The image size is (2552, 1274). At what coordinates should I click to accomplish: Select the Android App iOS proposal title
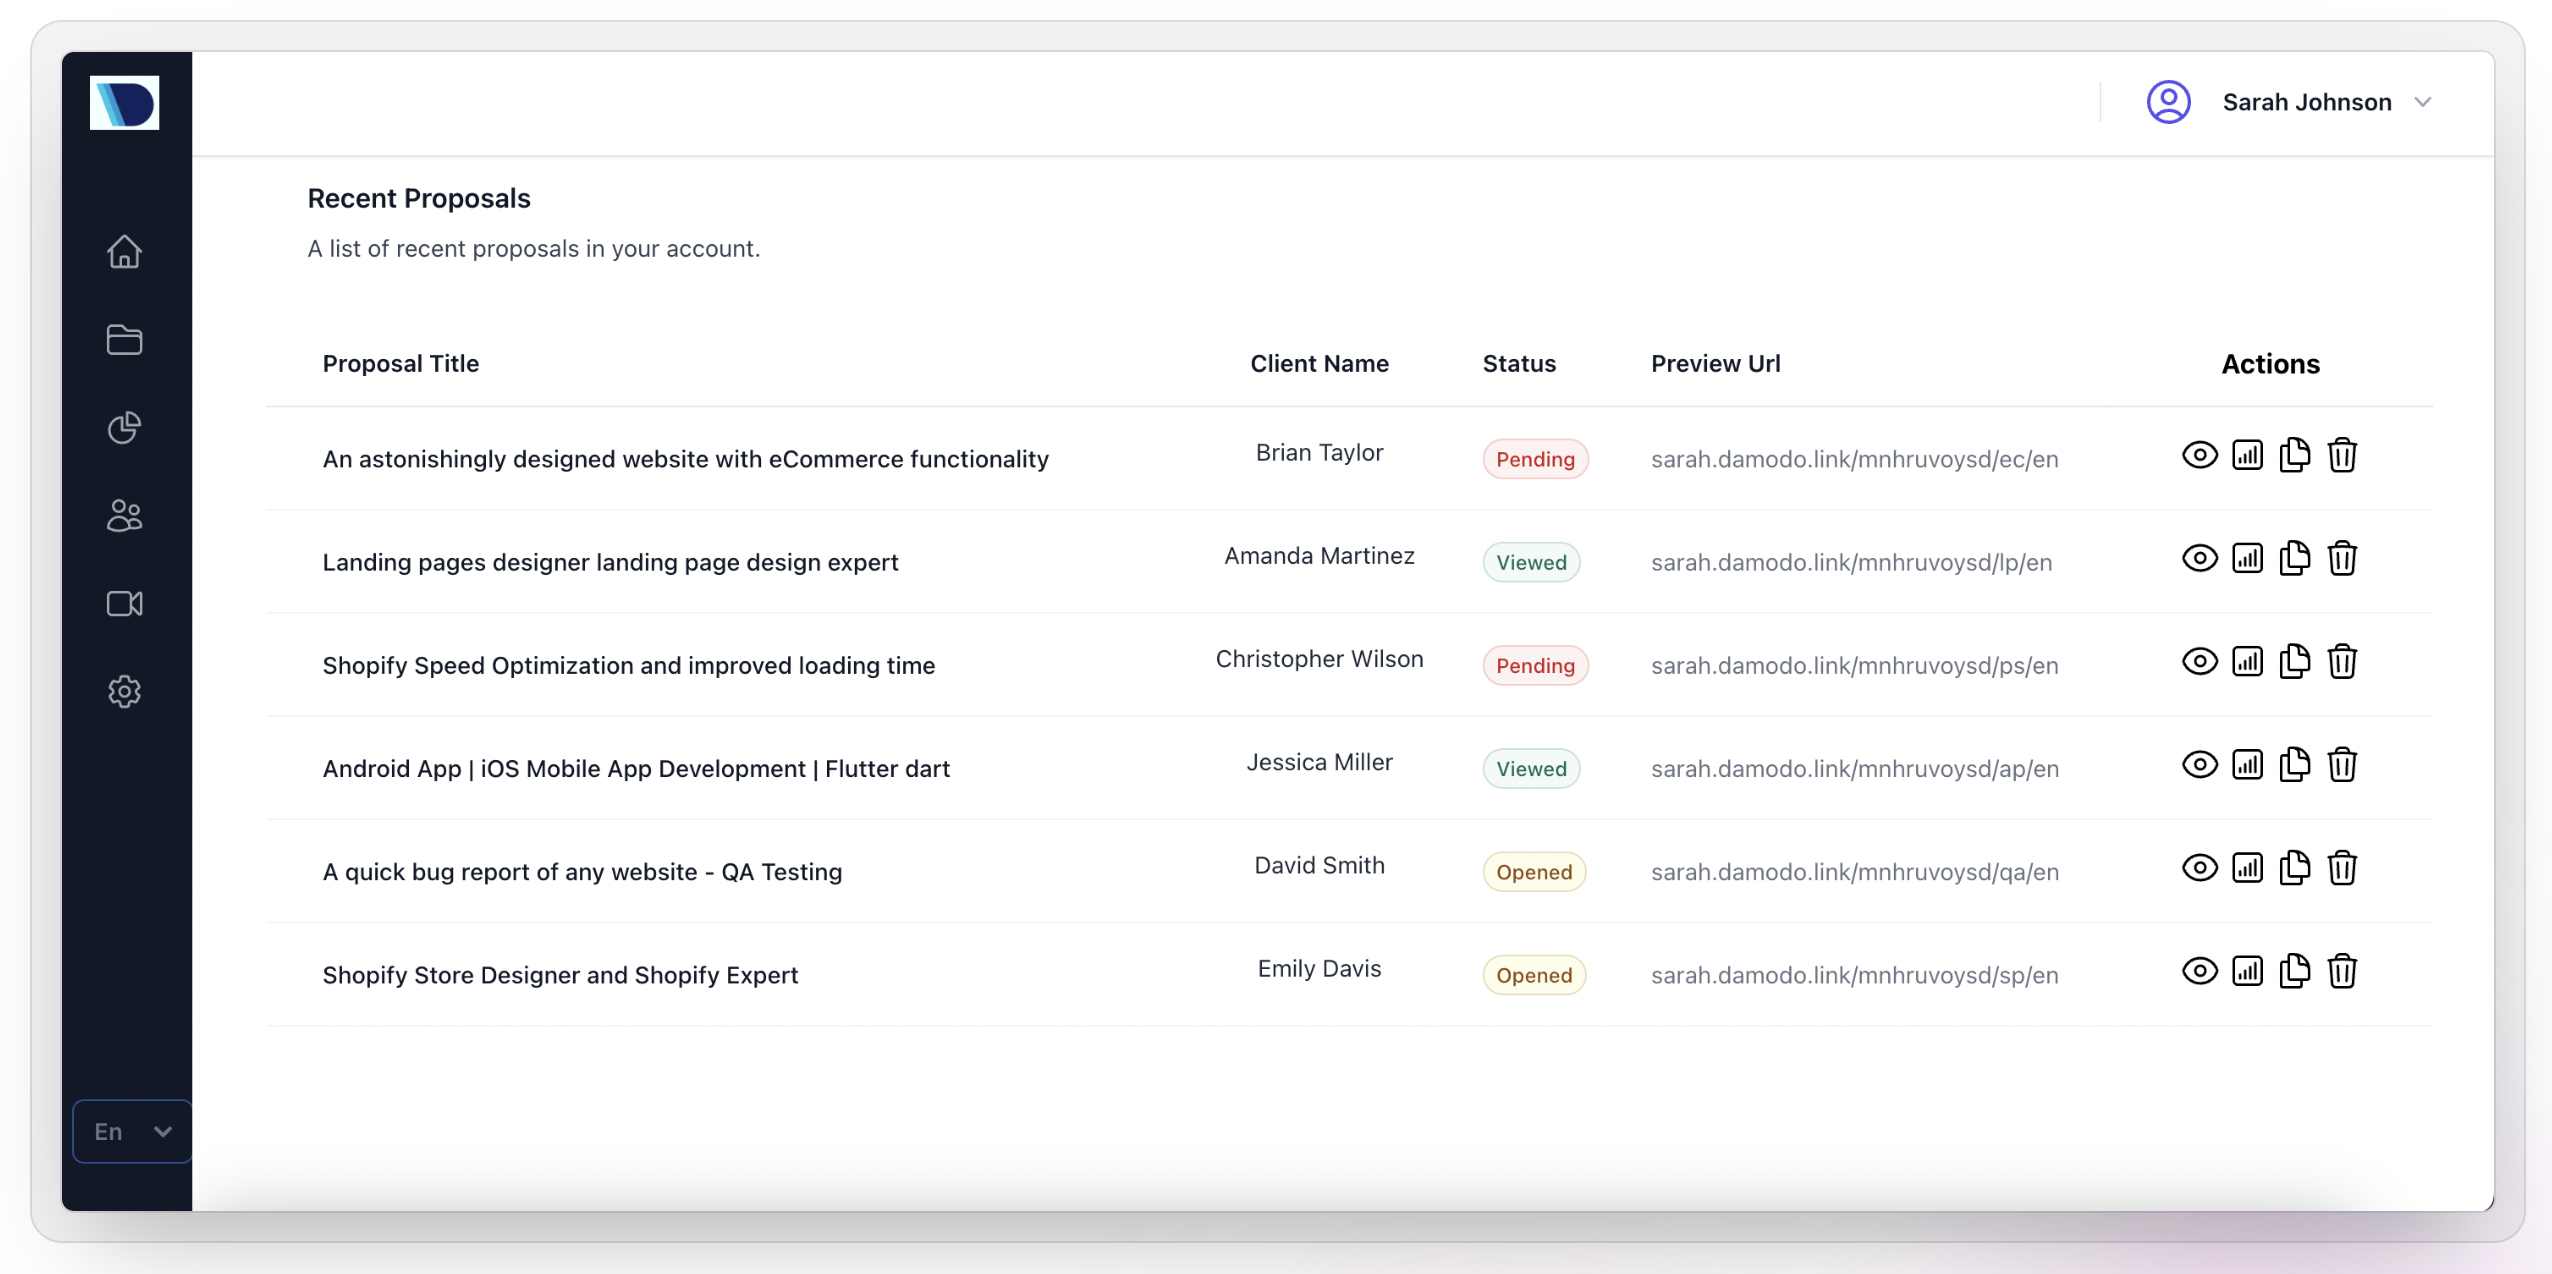636,769
